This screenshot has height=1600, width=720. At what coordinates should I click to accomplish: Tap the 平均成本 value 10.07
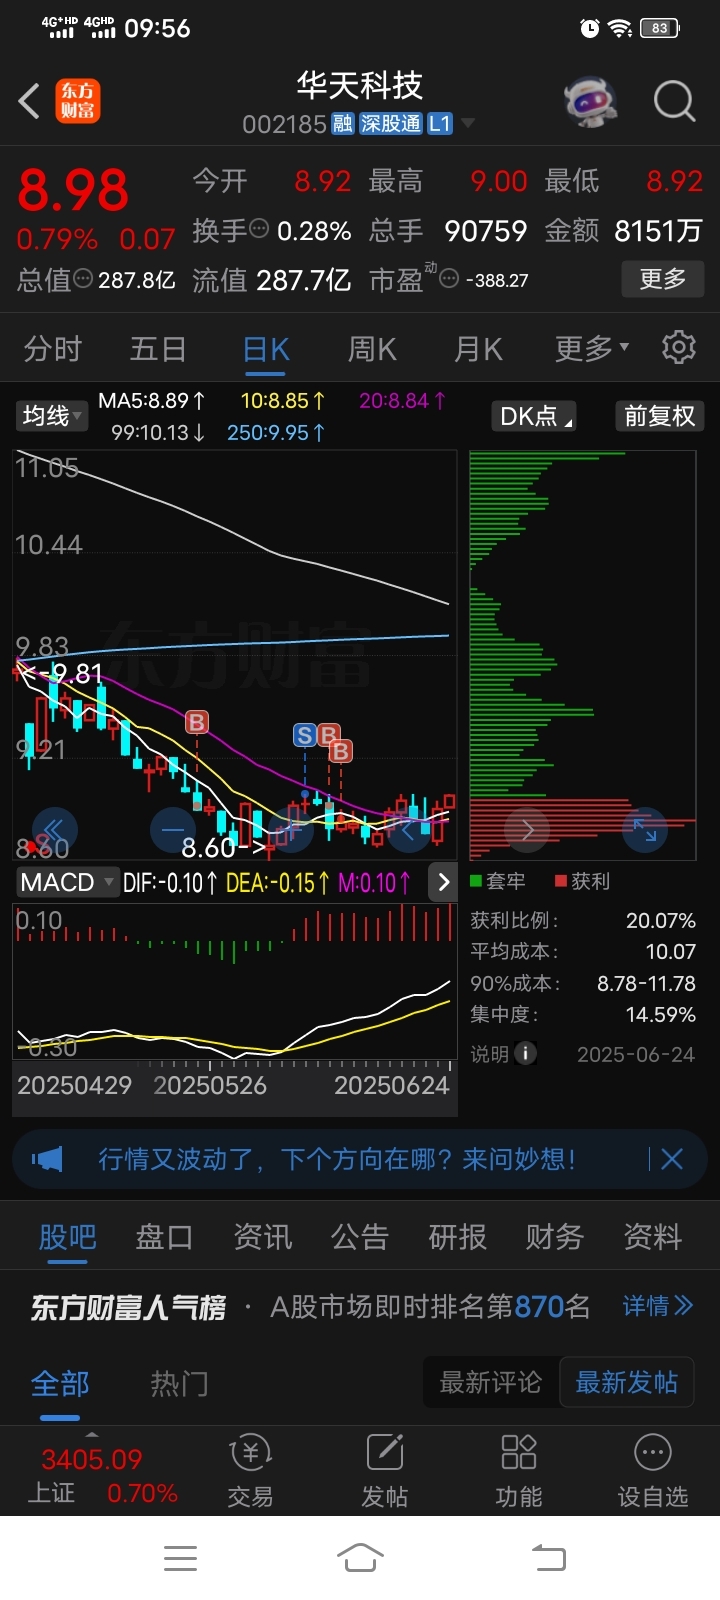click(x=670, y=952)
